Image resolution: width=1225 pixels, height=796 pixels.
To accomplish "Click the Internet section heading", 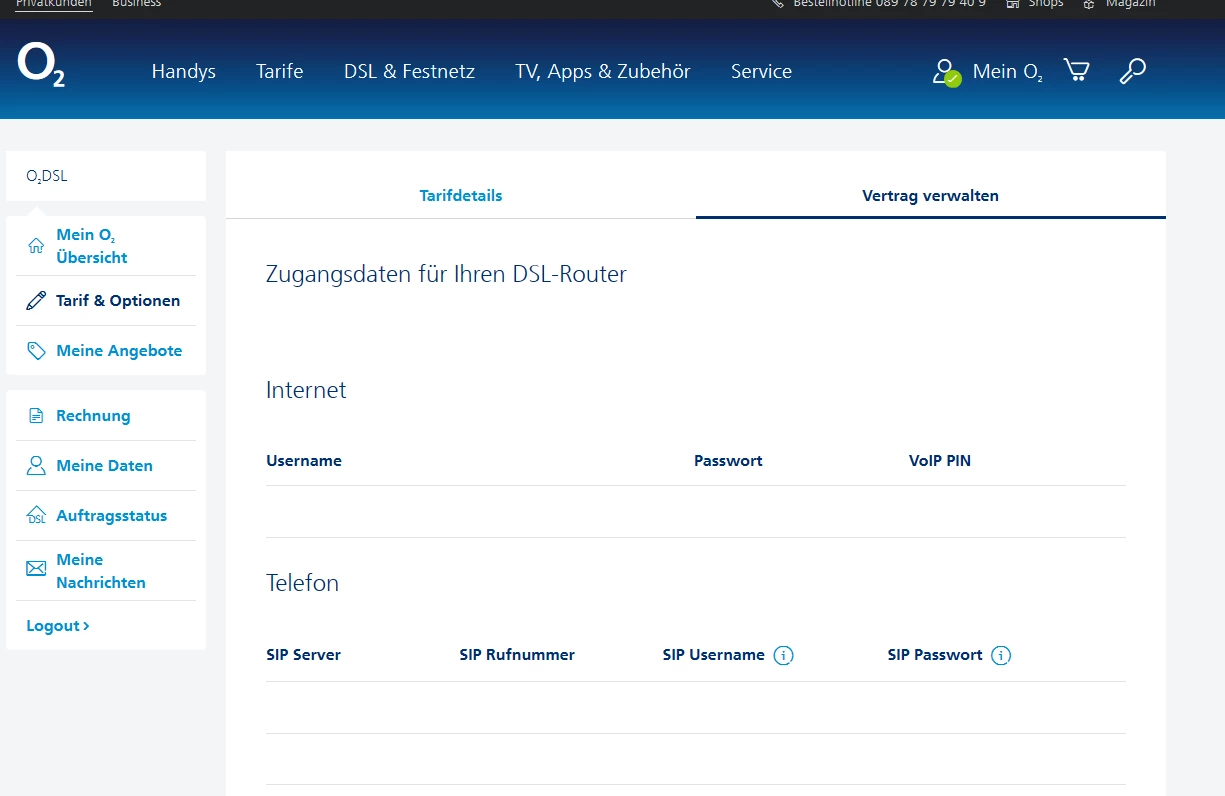I will coord(306,390).
